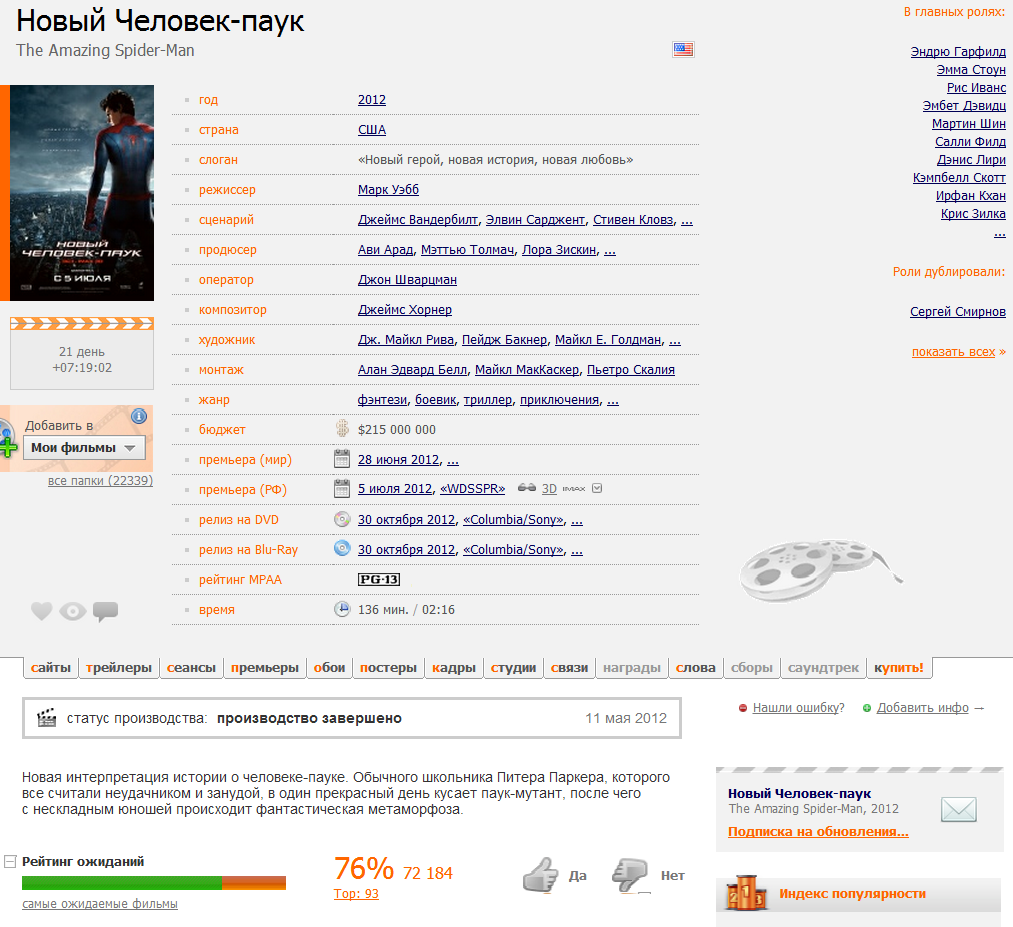
Task: Collapse the Рейтинг ожиданий section
Action: tap(10, 861)
